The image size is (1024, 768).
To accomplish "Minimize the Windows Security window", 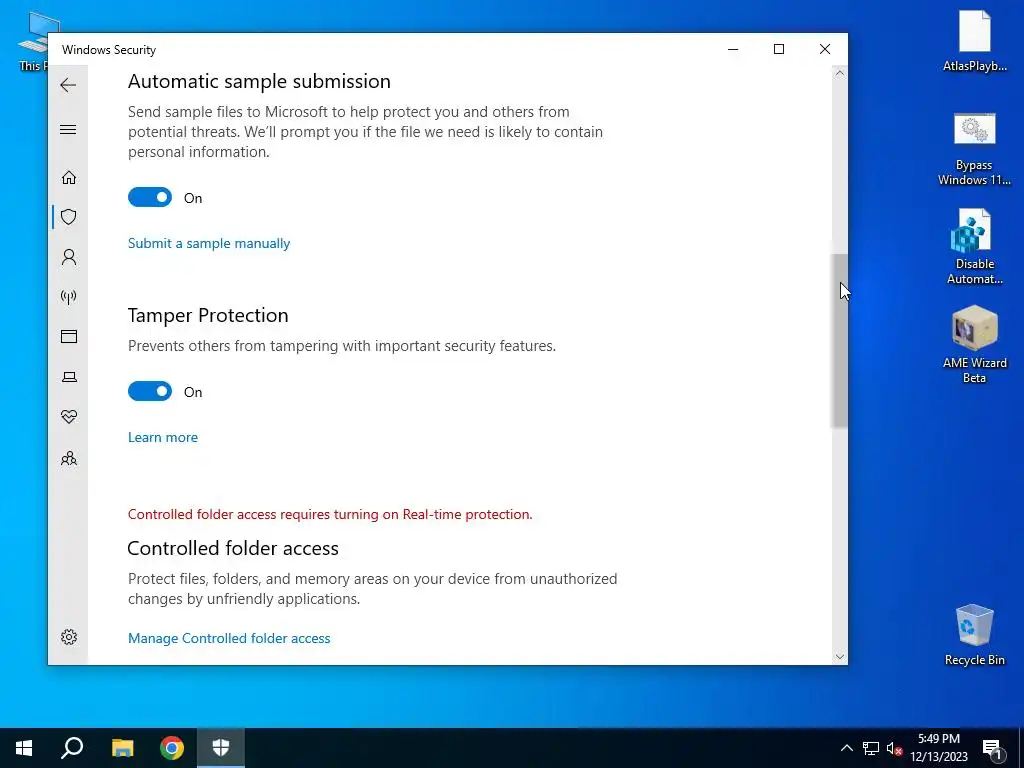I will point(733,49).
